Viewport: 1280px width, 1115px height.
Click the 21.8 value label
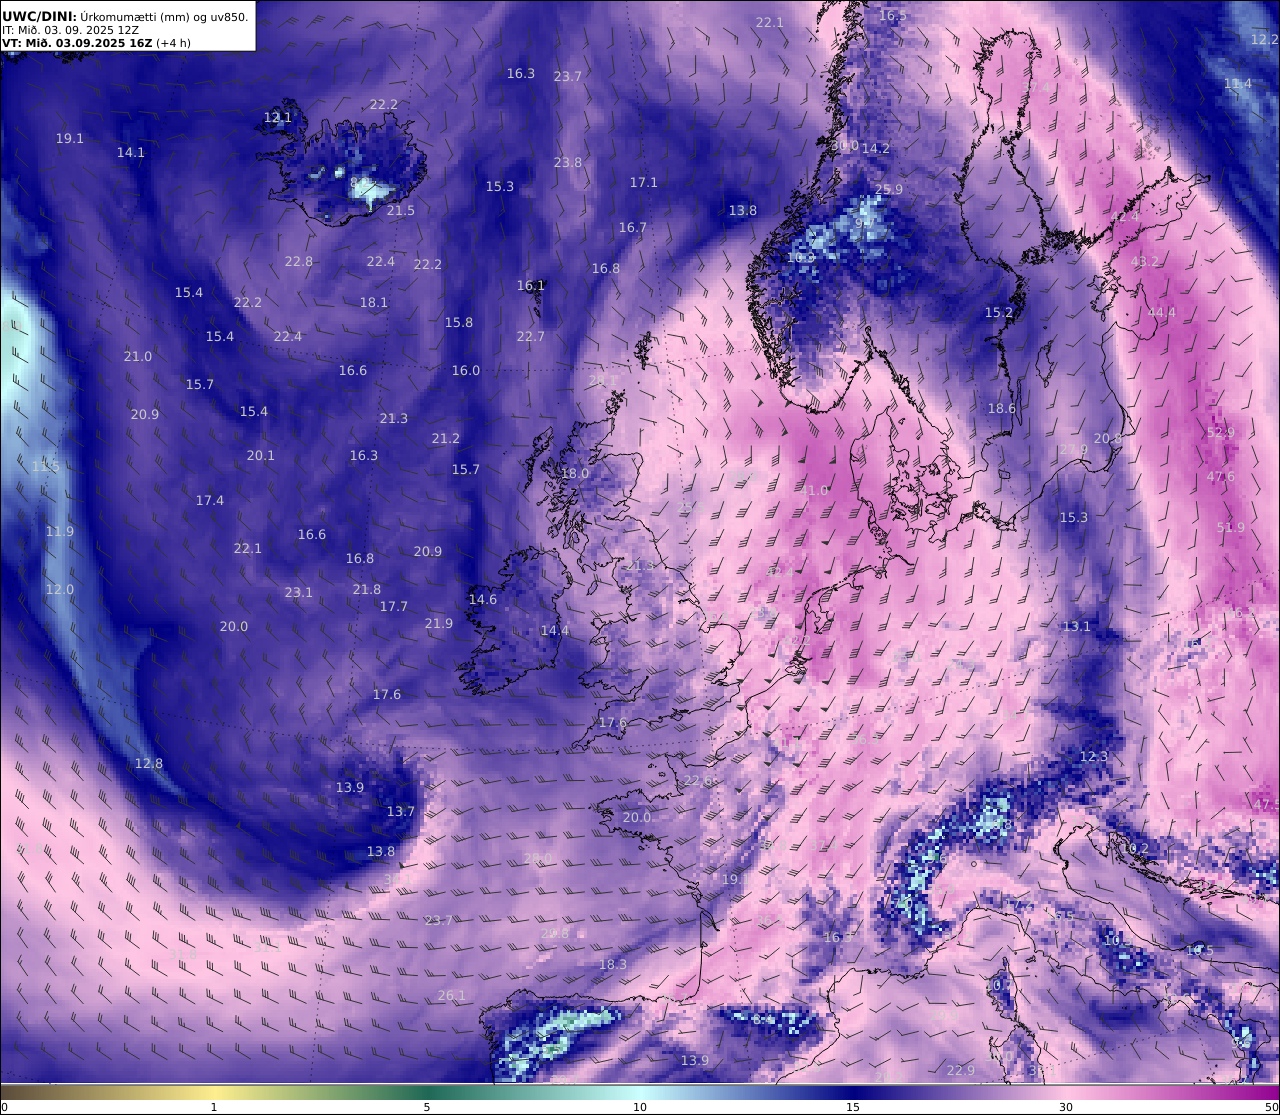coord(367,590)
